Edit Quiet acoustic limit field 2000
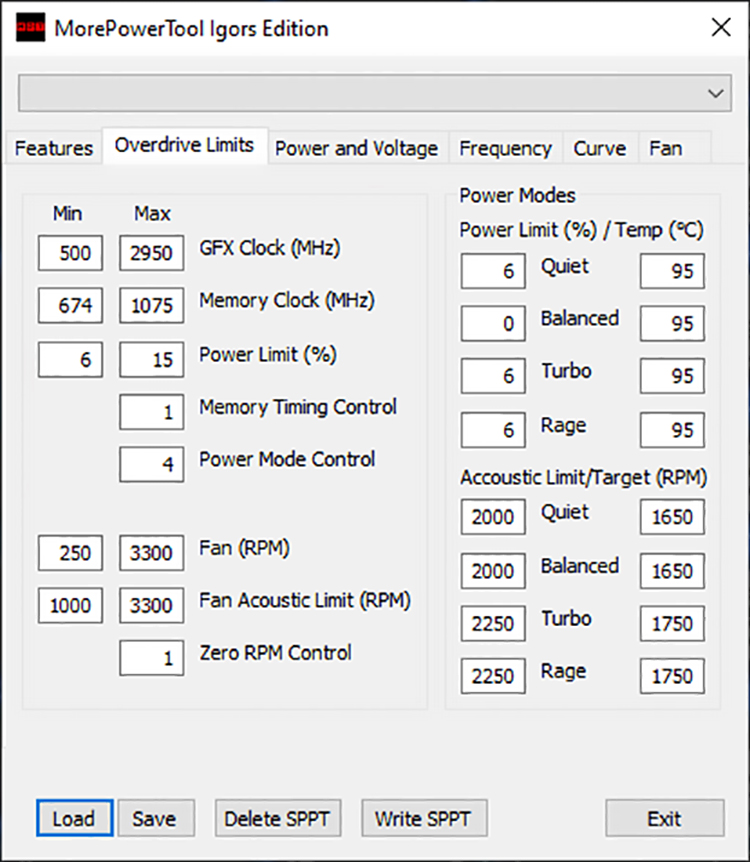 click(x=493, y=517)
